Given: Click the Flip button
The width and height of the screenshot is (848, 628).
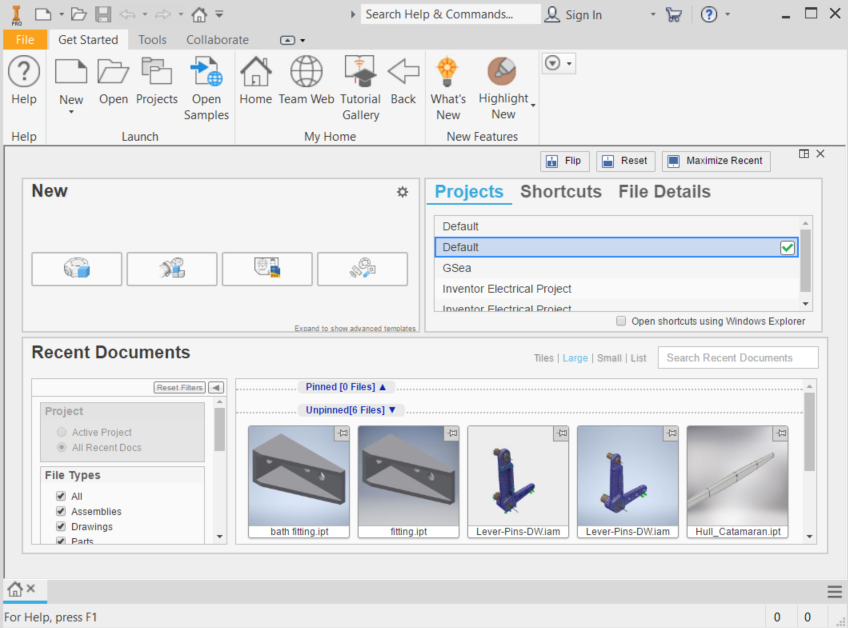Looking at the screenshot, I should 565,161.
